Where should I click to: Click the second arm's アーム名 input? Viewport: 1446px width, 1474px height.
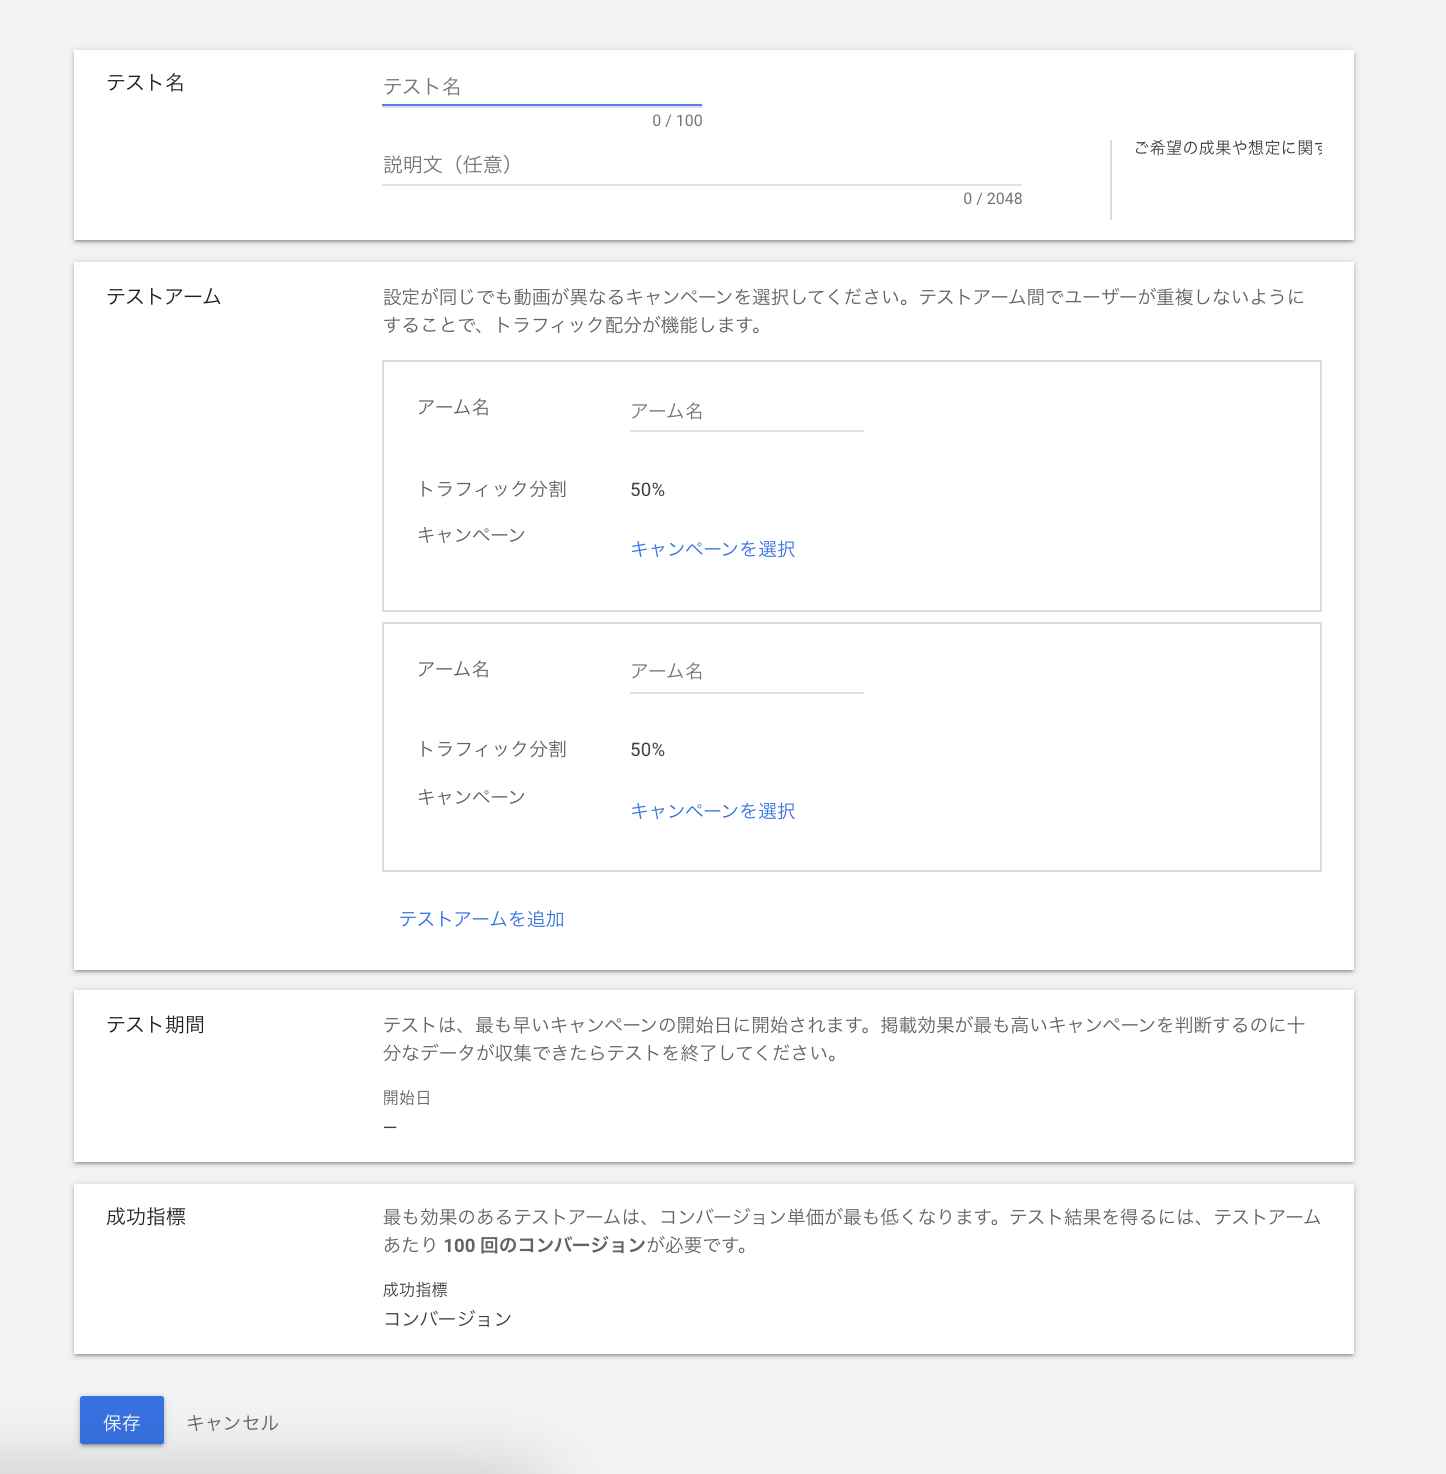tap(745, 671)
